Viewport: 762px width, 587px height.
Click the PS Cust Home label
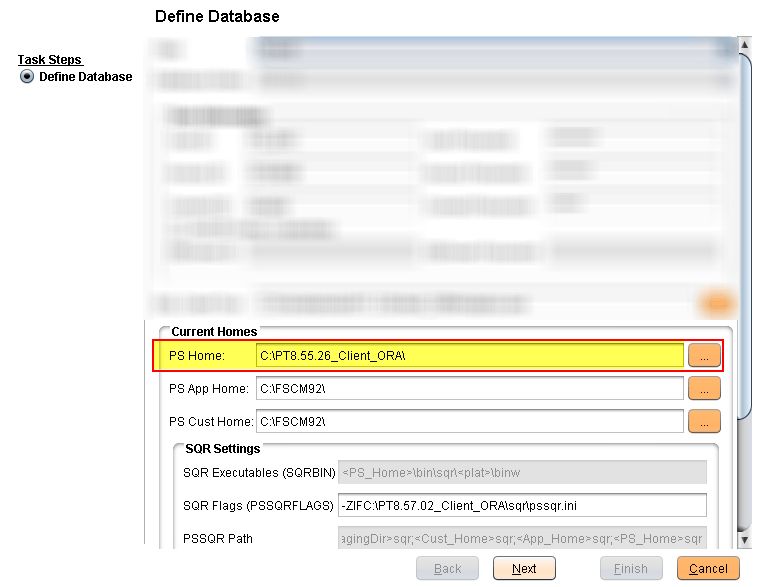(x=211, y=421)
